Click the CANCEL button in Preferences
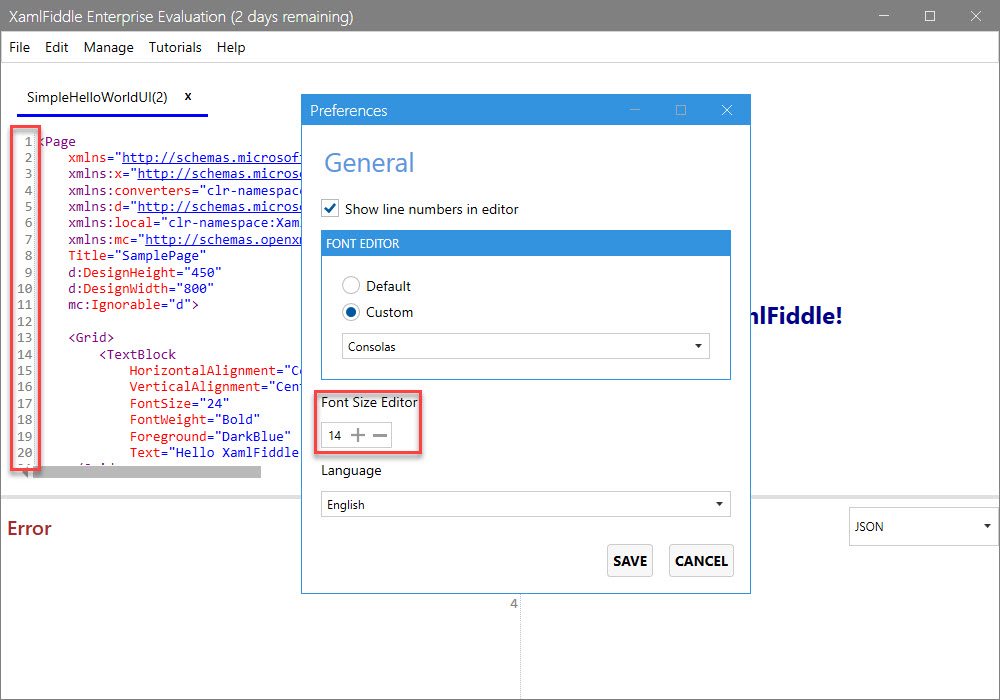Screen dimensions: 1000x700 pyautogui.click(x=701, y=561)
